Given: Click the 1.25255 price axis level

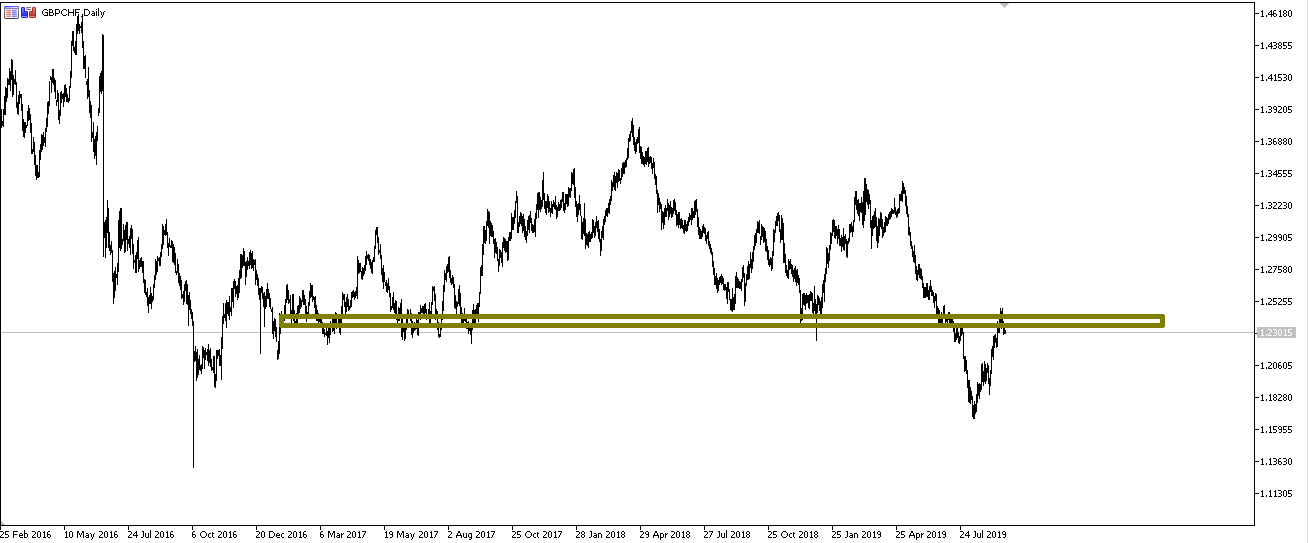Looking at the screenshot, I should (1280, 301).
